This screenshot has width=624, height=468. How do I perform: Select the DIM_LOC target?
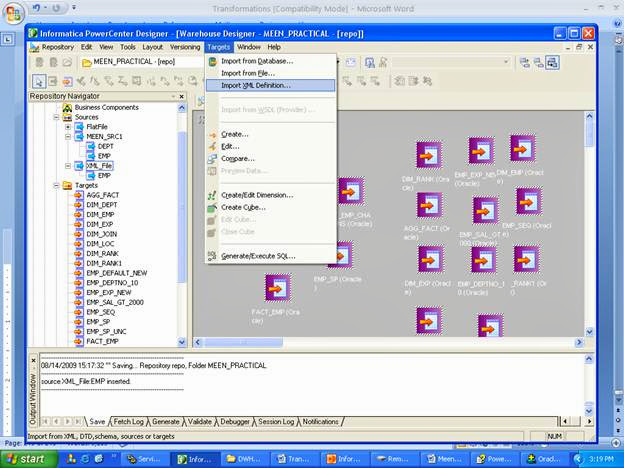[x=100, y=244]
